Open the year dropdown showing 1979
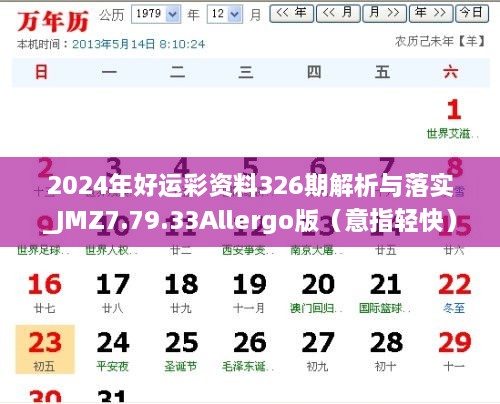Viewport: 500px width, 404px height. click(156, 14)
